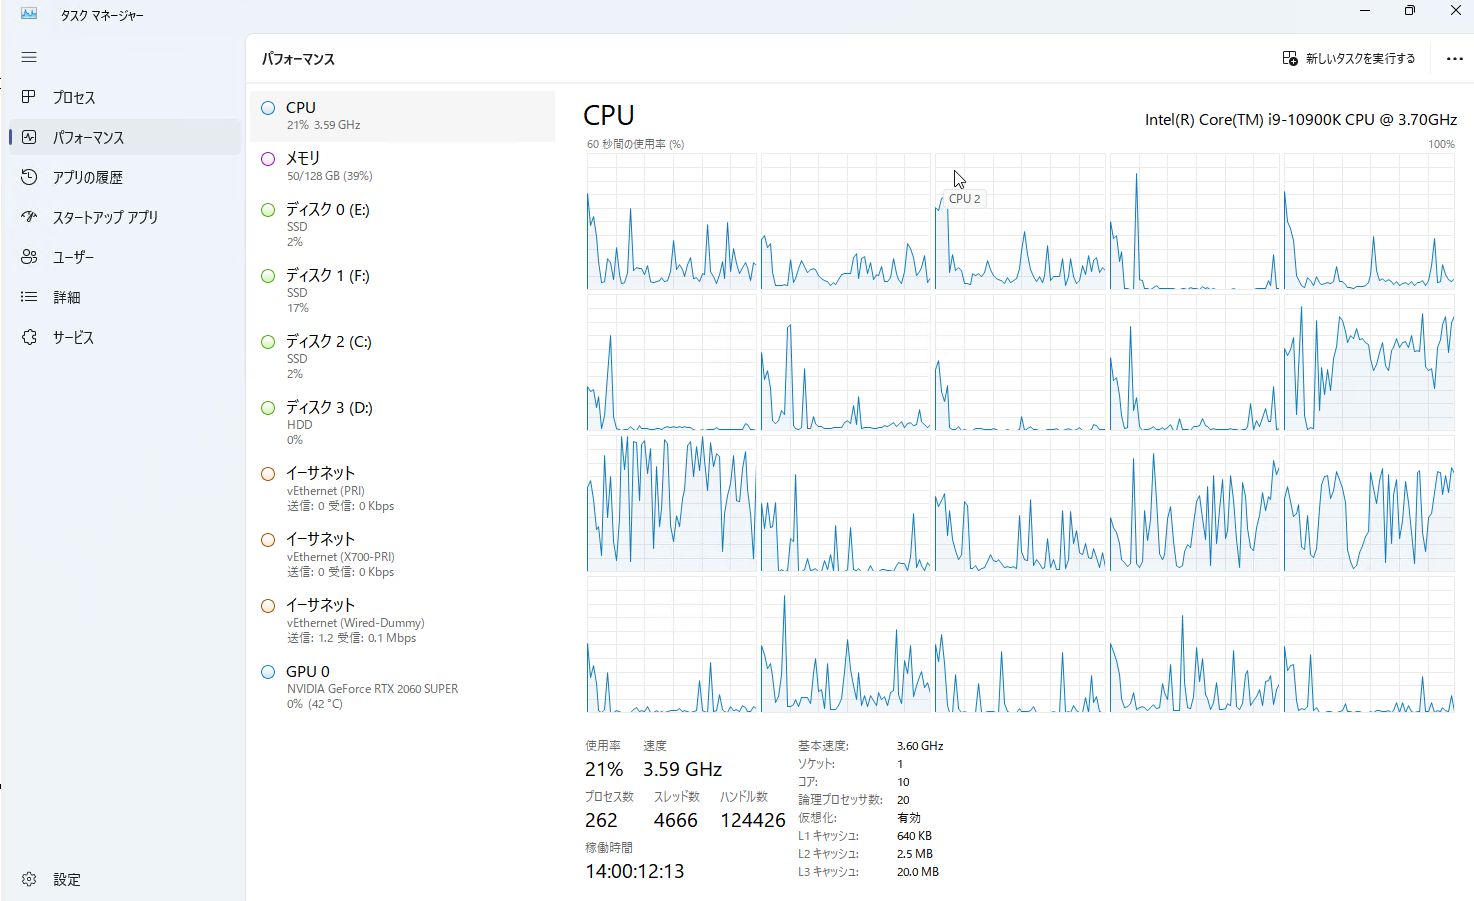Click the Task Manager app icon in title bar

pyautogui.click(x=29, y=14)
